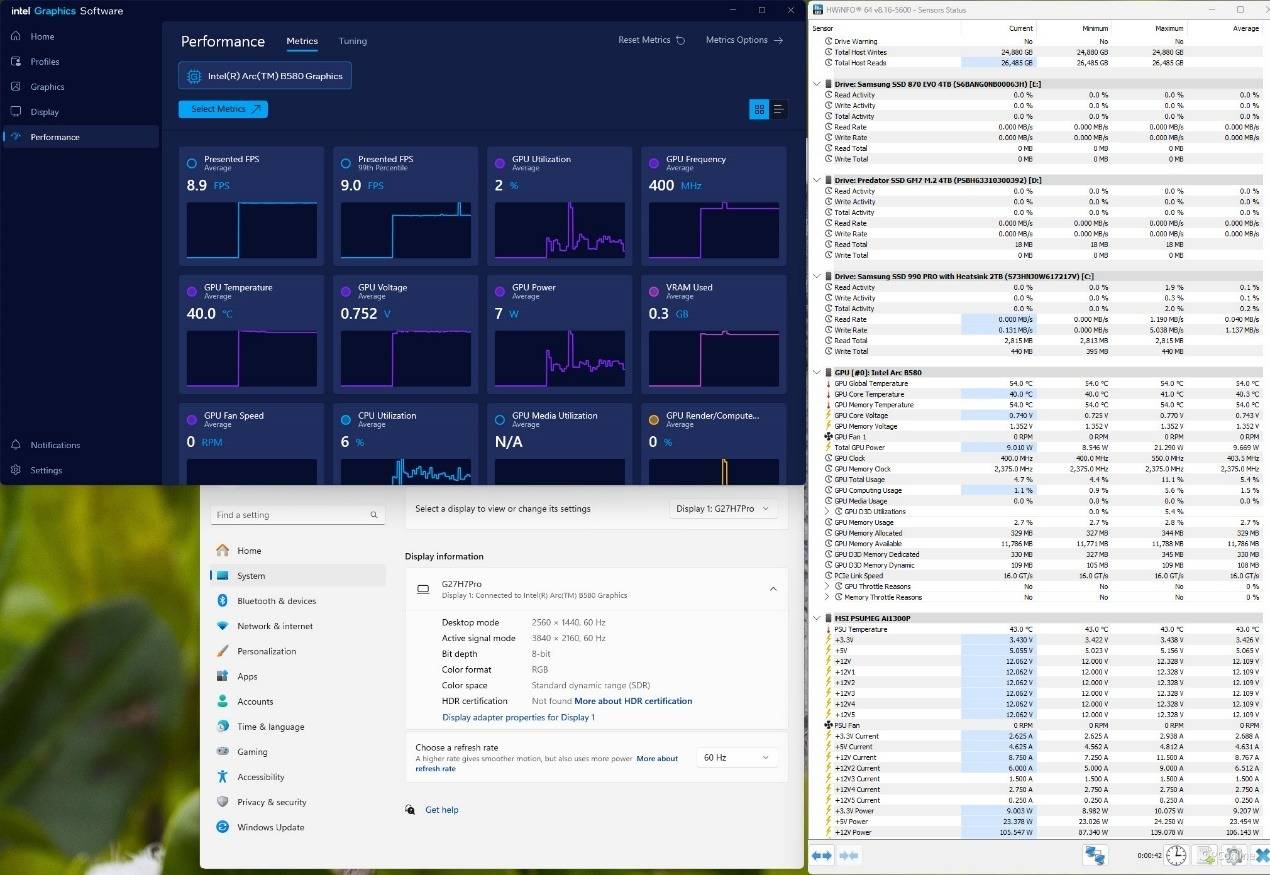
Task: Click the Reset Metrics icon
Action: (x=681, y=41)
